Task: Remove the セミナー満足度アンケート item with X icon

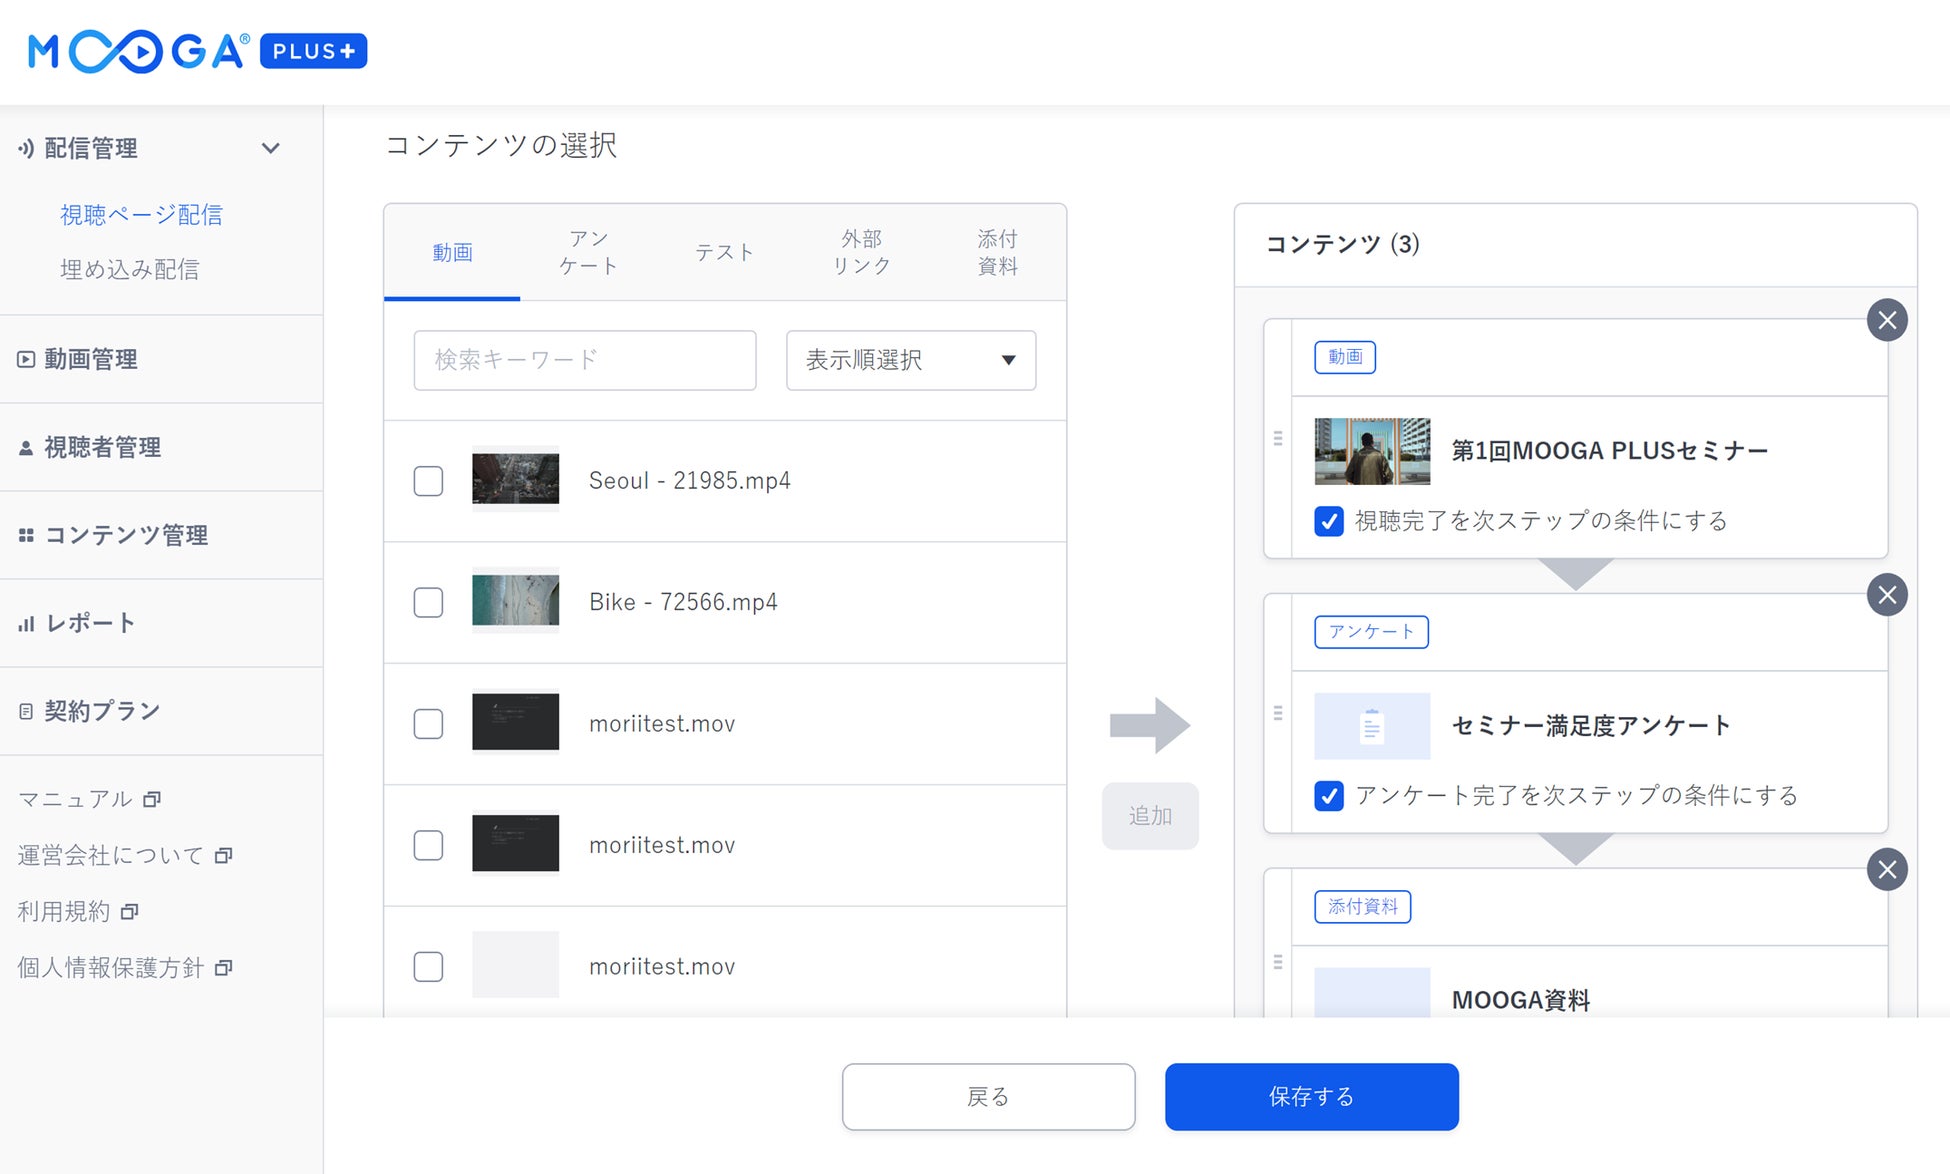Action: (1886, 596)
